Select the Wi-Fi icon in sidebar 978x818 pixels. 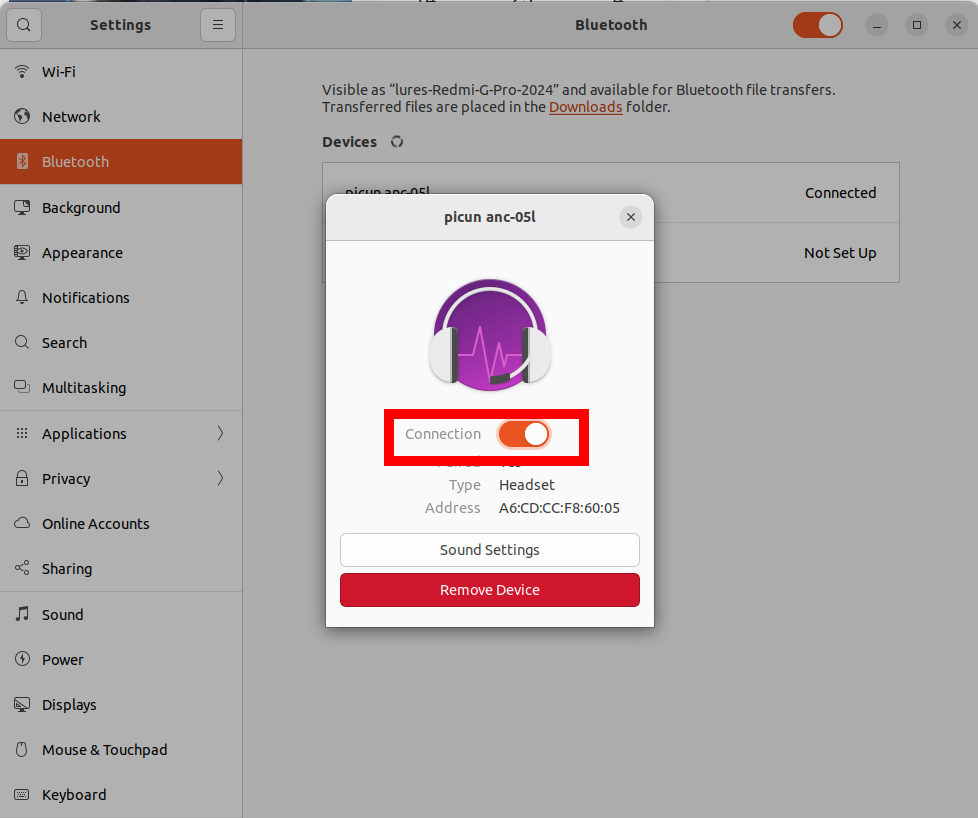(x=22, y=72)
